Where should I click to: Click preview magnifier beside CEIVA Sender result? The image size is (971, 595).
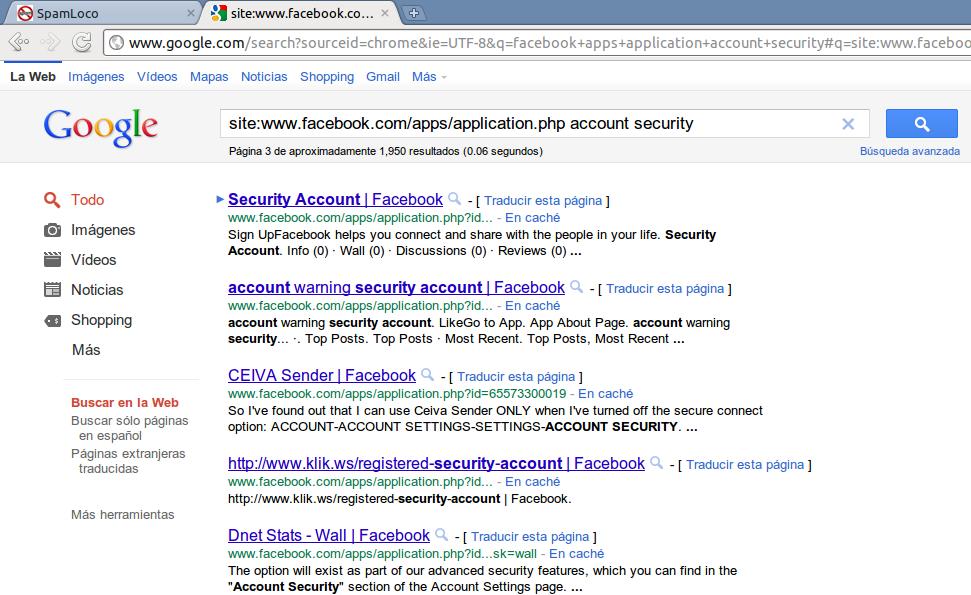click(x=427, y=375)
